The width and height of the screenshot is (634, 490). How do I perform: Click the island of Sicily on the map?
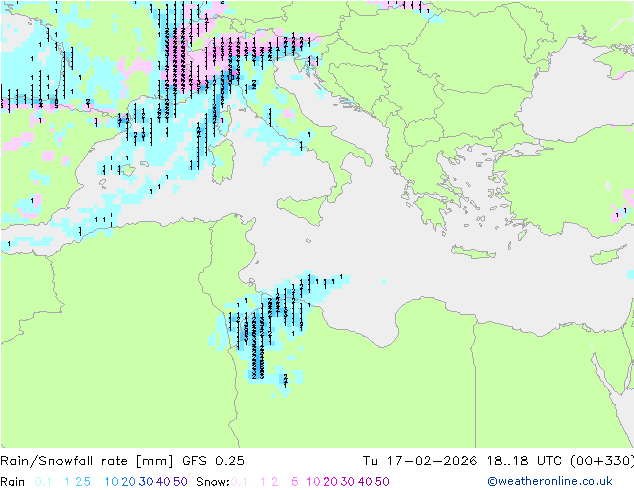[x=304, y=208]
